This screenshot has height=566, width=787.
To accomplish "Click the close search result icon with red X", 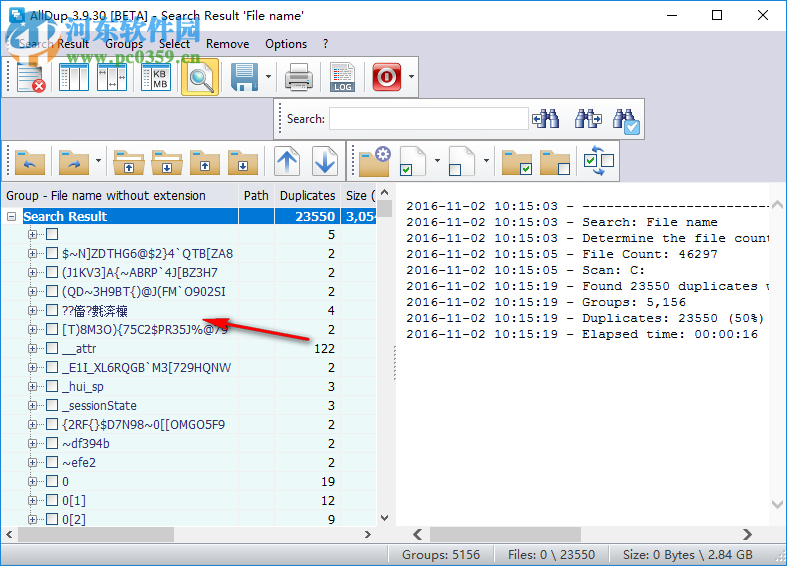I will (31, 77).
